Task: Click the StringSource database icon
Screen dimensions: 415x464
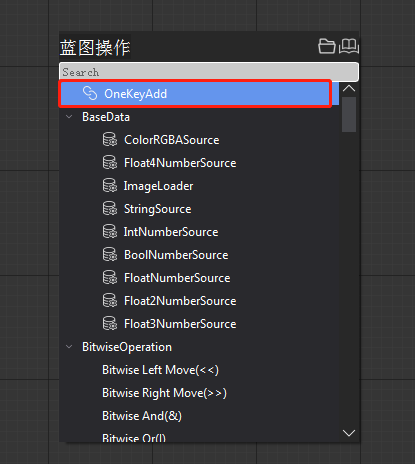Action: point(110,208)
